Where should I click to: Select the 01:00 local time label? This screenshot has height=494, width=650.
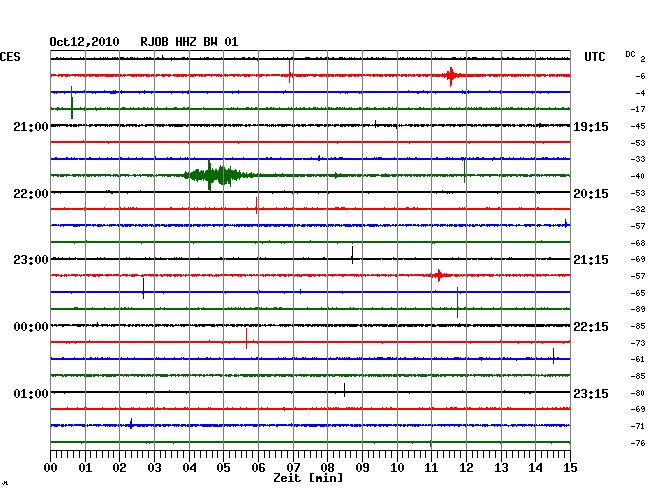click(x=31, y=393)
